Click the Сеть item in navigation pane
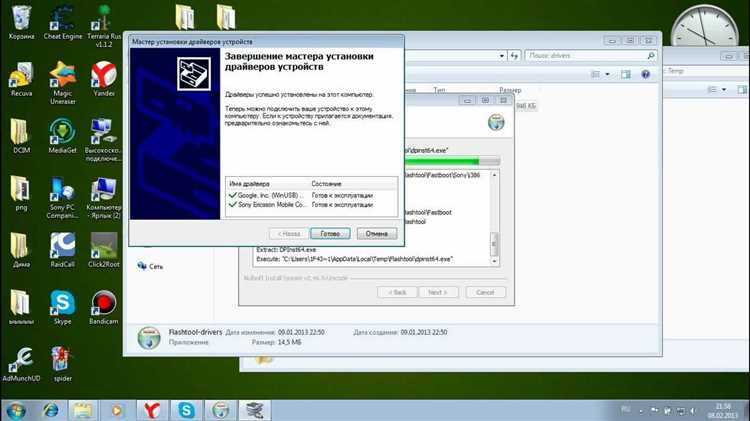Image resolution: width=750 pixels, height=421 pixels. (156, 266)
